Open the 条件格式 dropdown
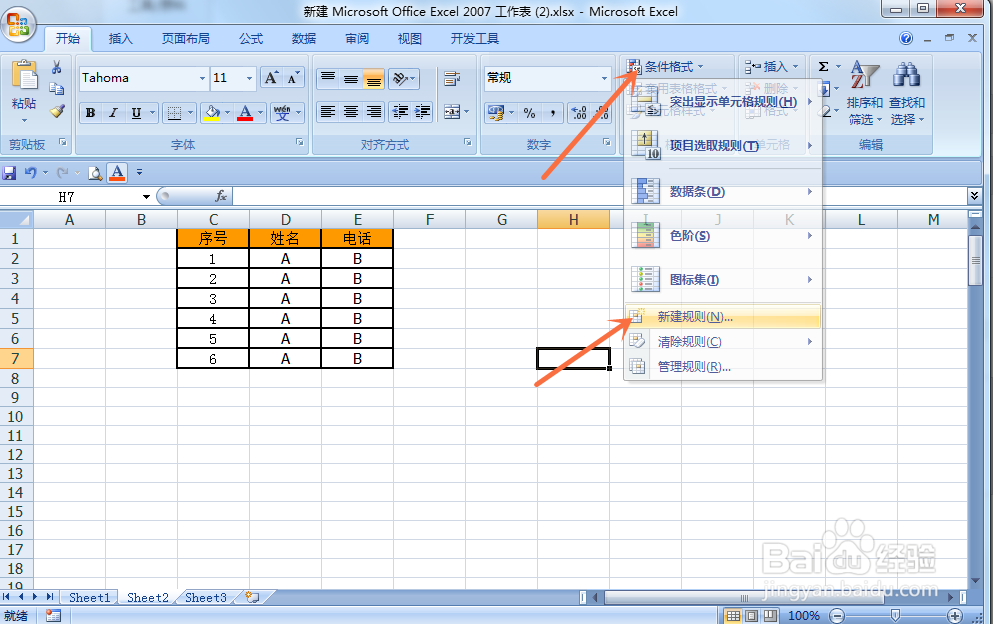 666,67
